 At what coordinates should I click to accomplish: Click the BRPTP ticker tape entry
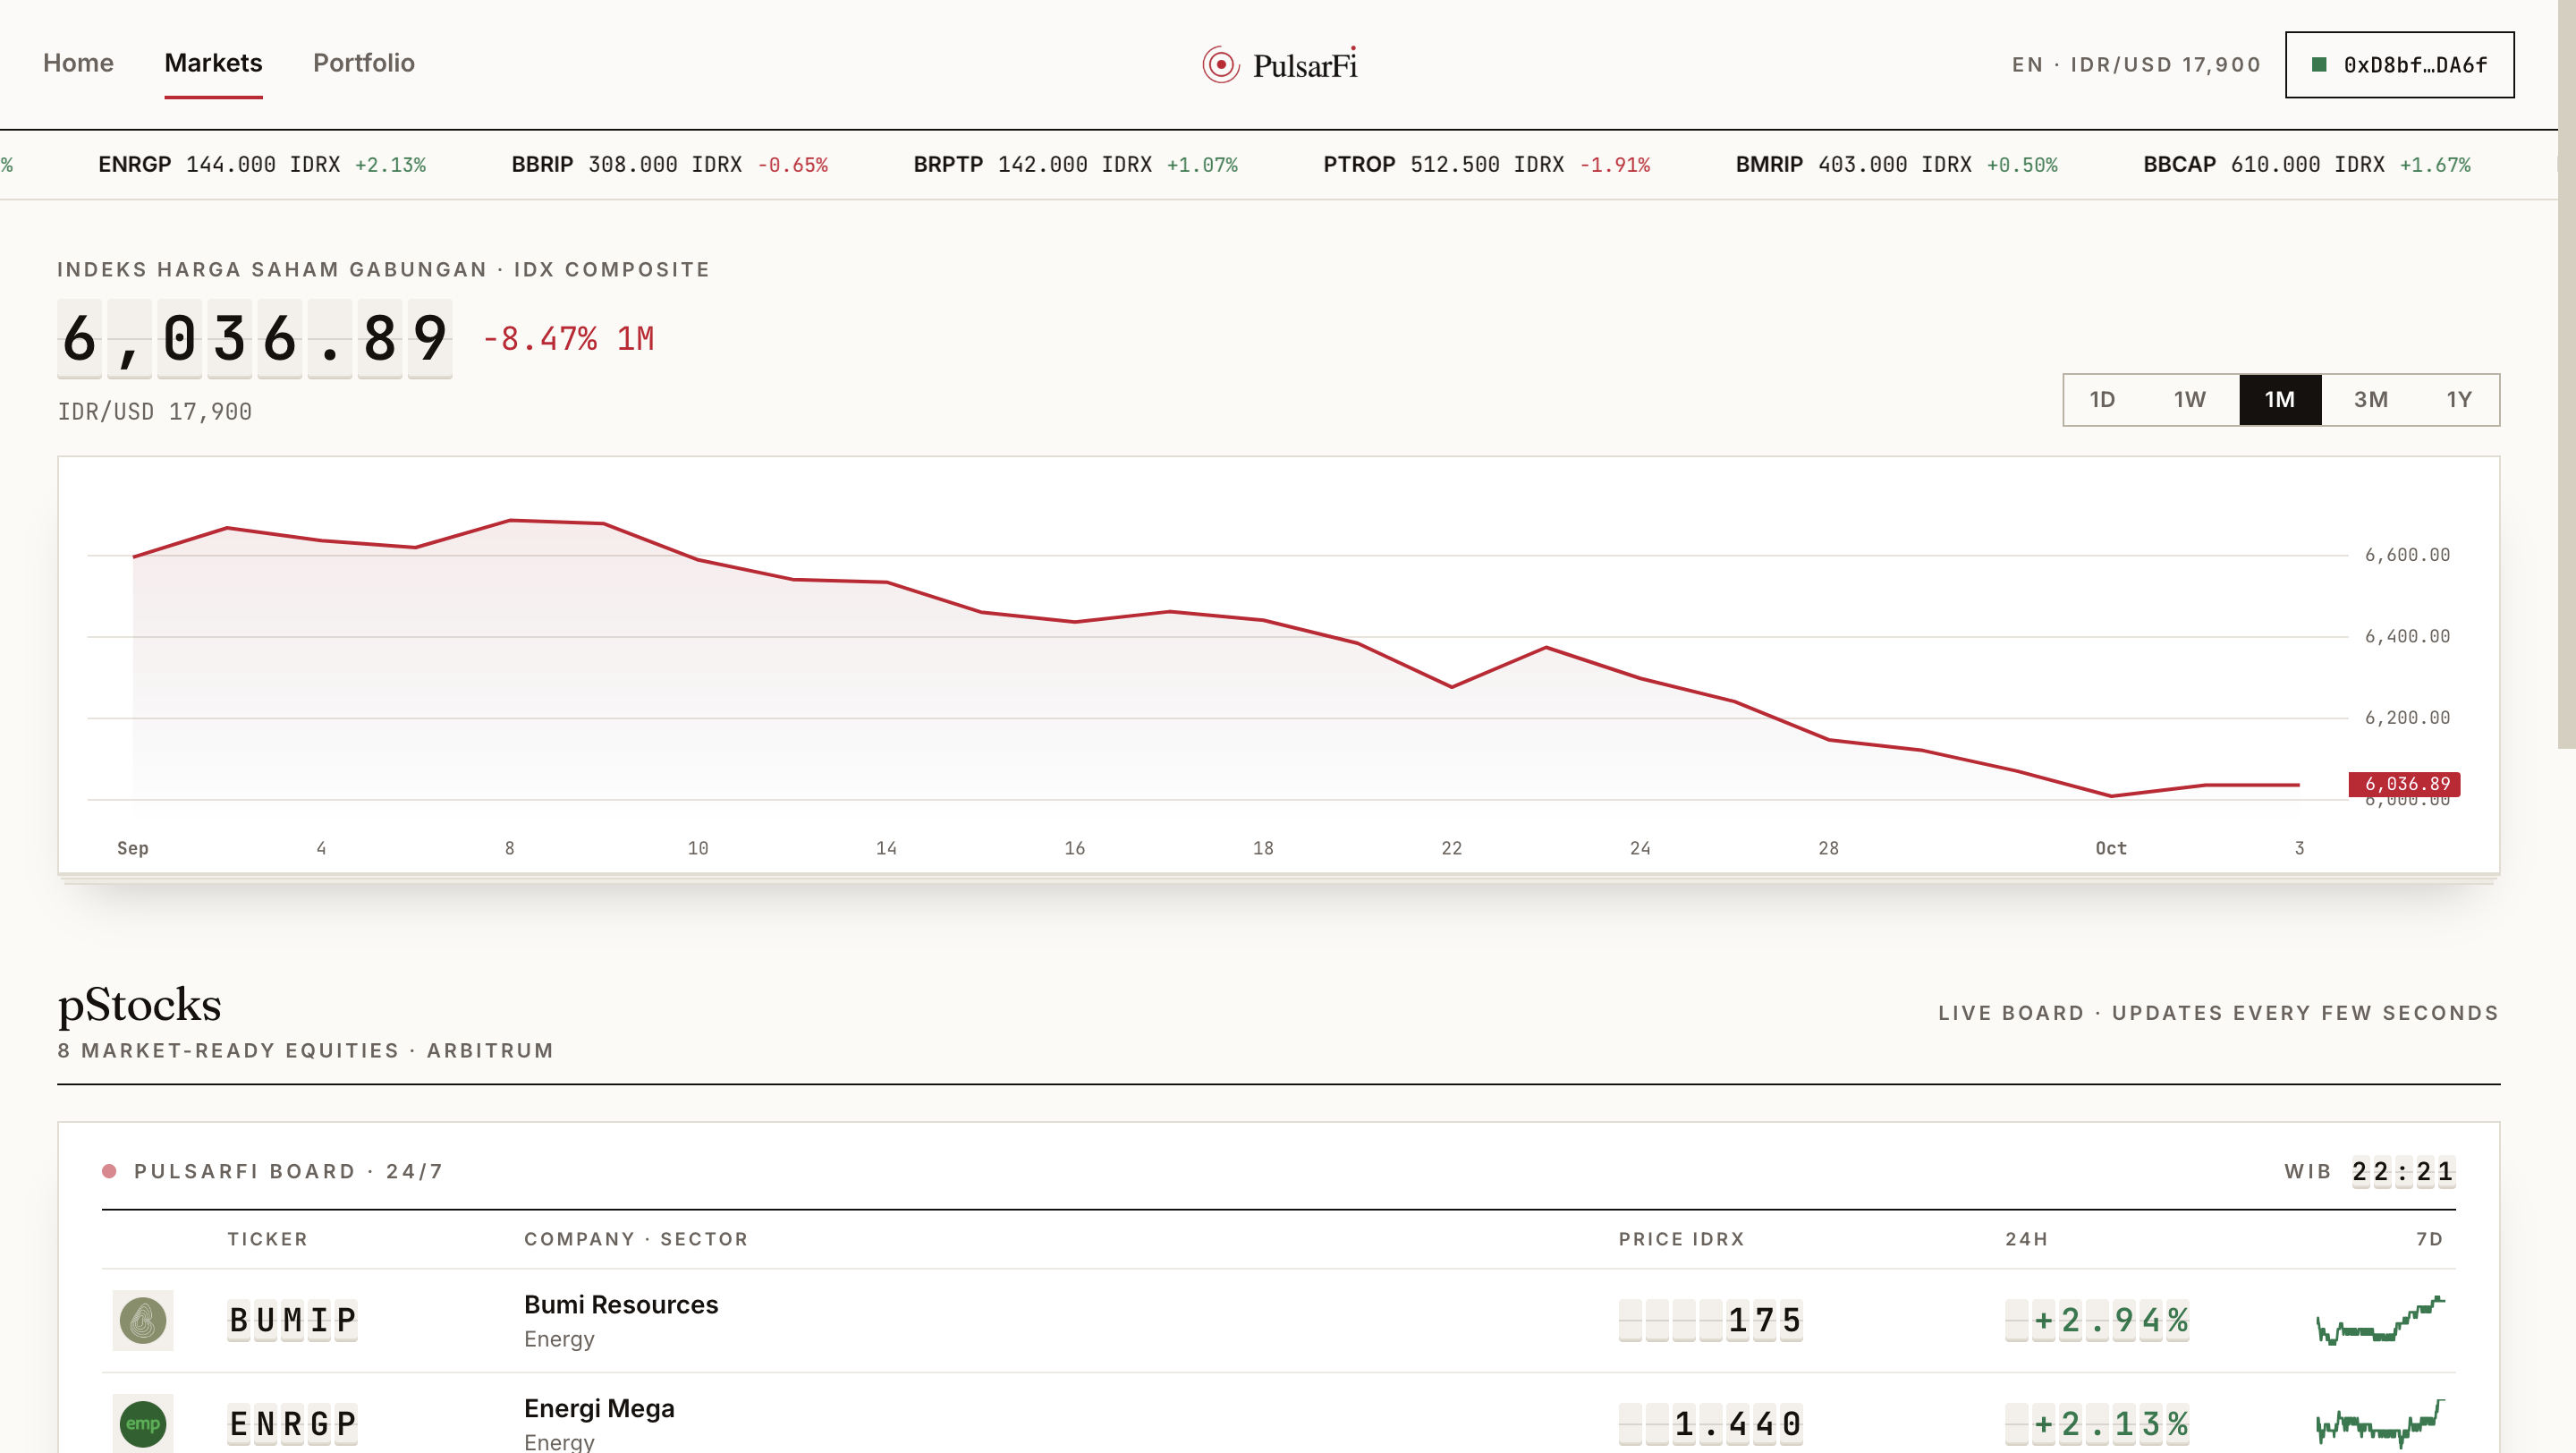pyautogui.click(x=1075, y=164)
